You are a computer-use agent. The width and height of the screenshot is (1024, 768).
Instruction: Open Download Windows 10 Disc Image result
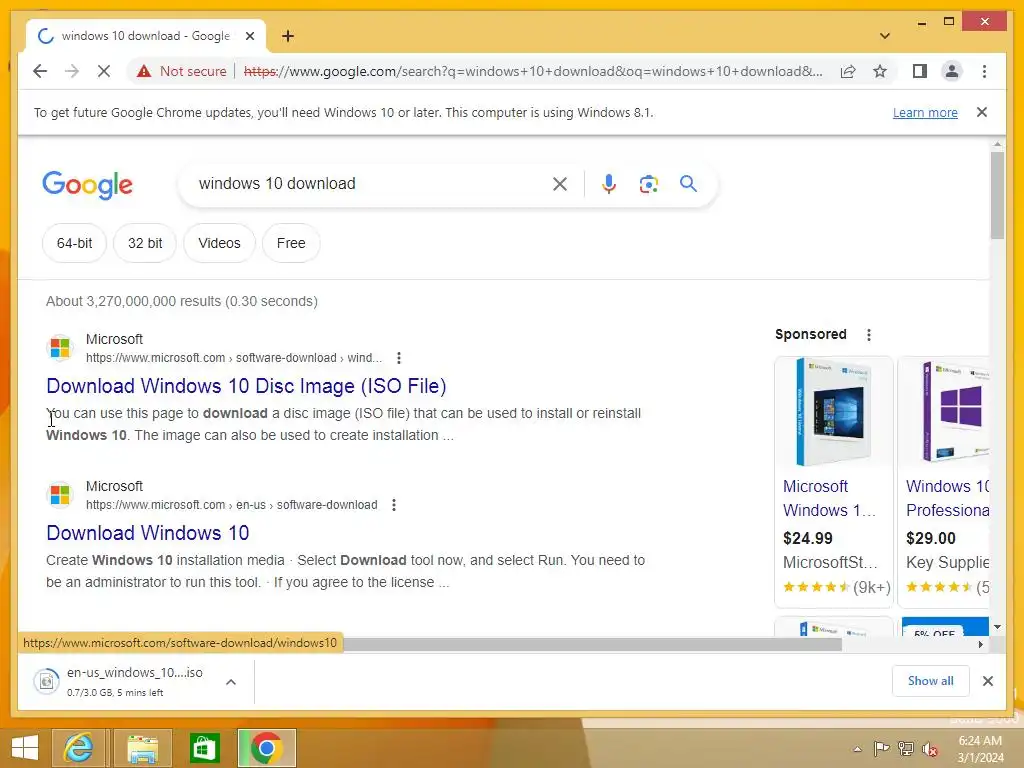(246, 386)
